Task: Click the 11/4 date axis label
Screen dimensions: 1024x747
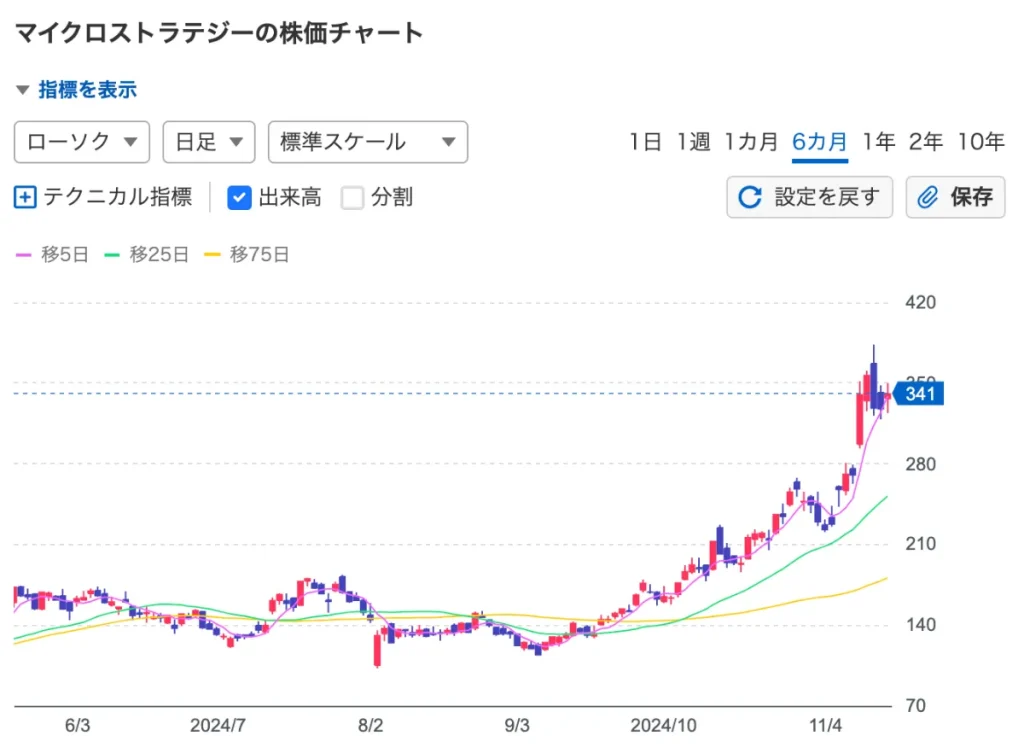Action: click(825, 725)
